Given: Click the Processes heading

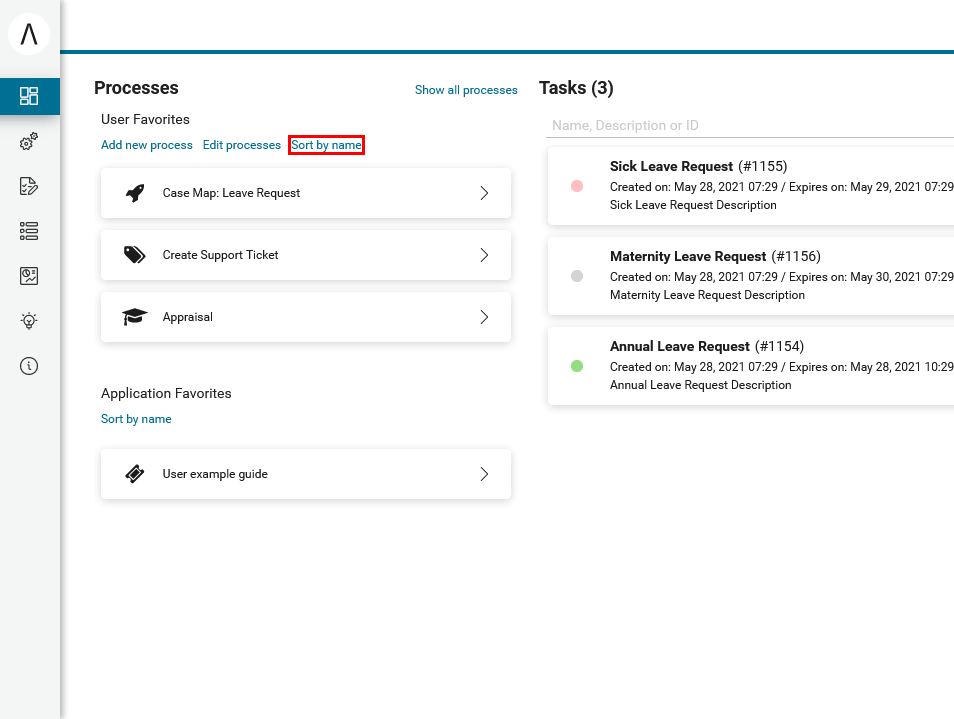Looking at the screenshot, I should (136, 88).
